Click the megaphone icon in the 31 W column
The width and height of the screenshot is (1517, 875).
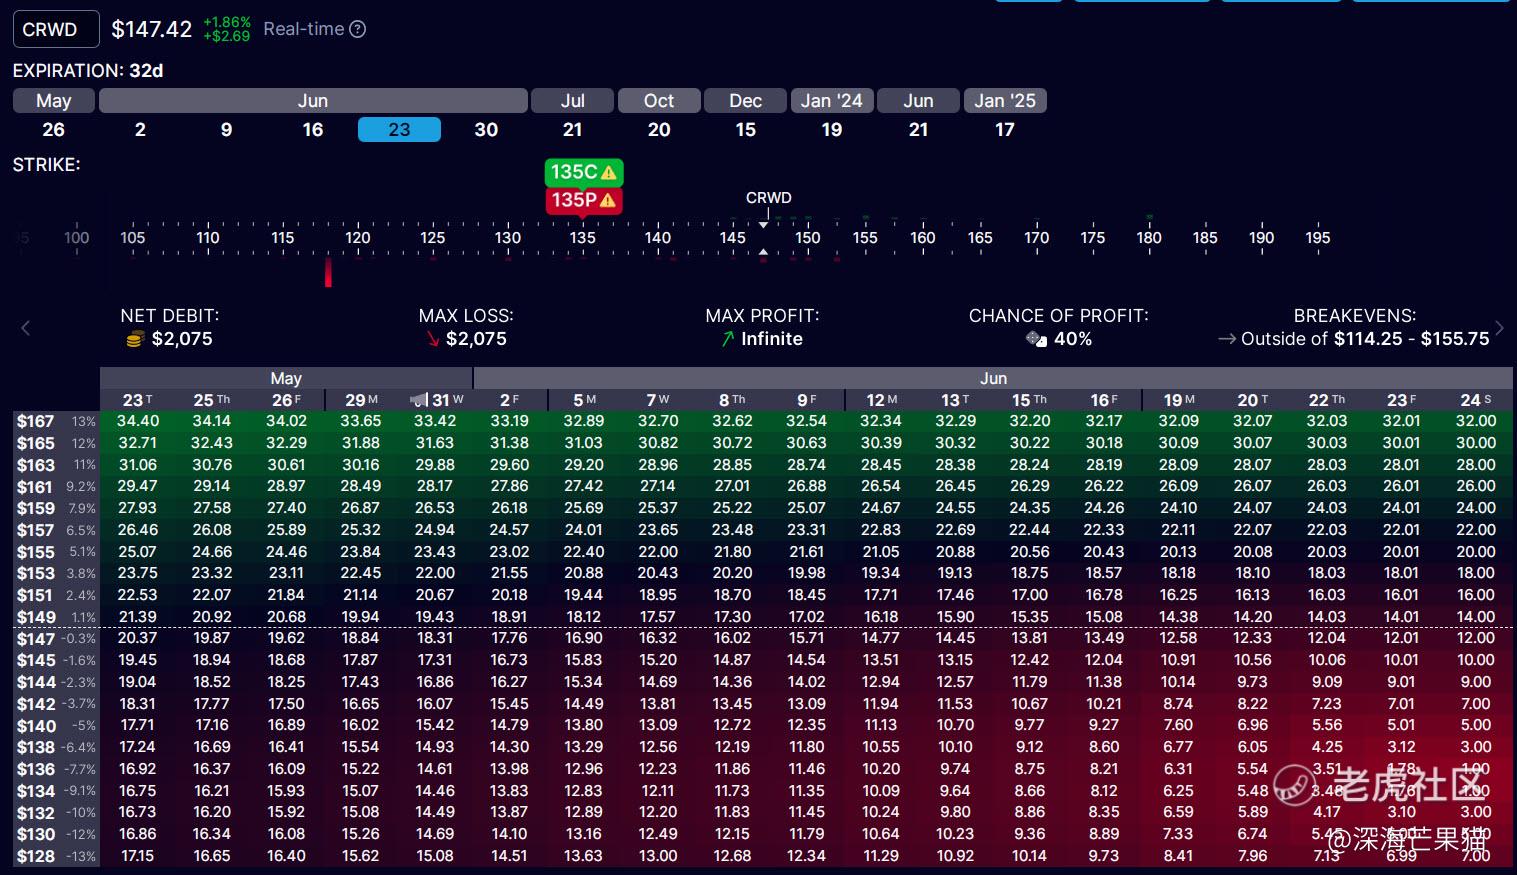point(419,400)
